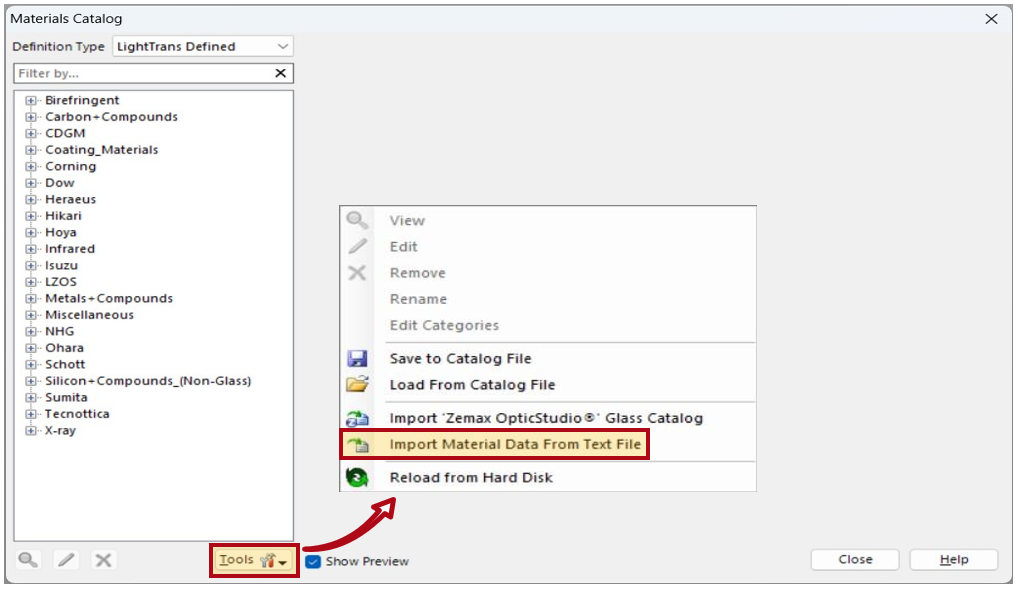This screenshot has width=1018, height=589.
Task: Click the Close button
Action: coord(855,560)
